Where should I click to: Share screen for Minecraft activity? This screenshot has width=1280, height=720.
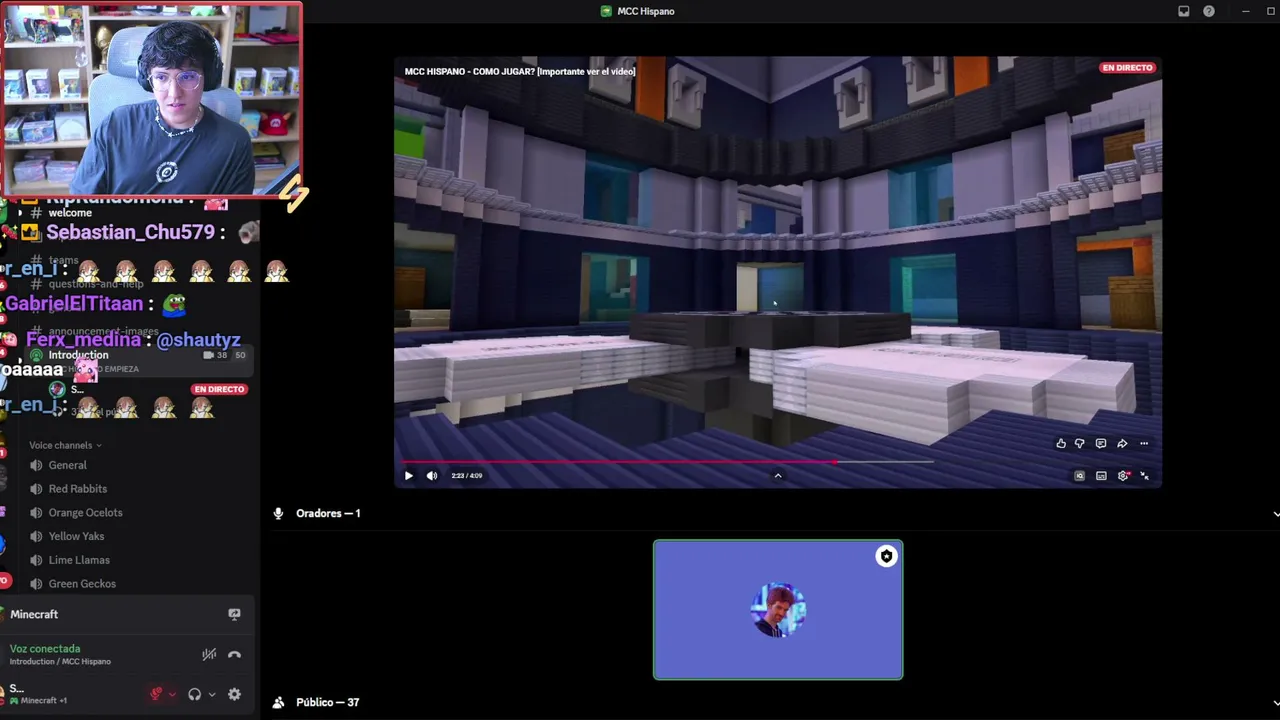point(234,614)
